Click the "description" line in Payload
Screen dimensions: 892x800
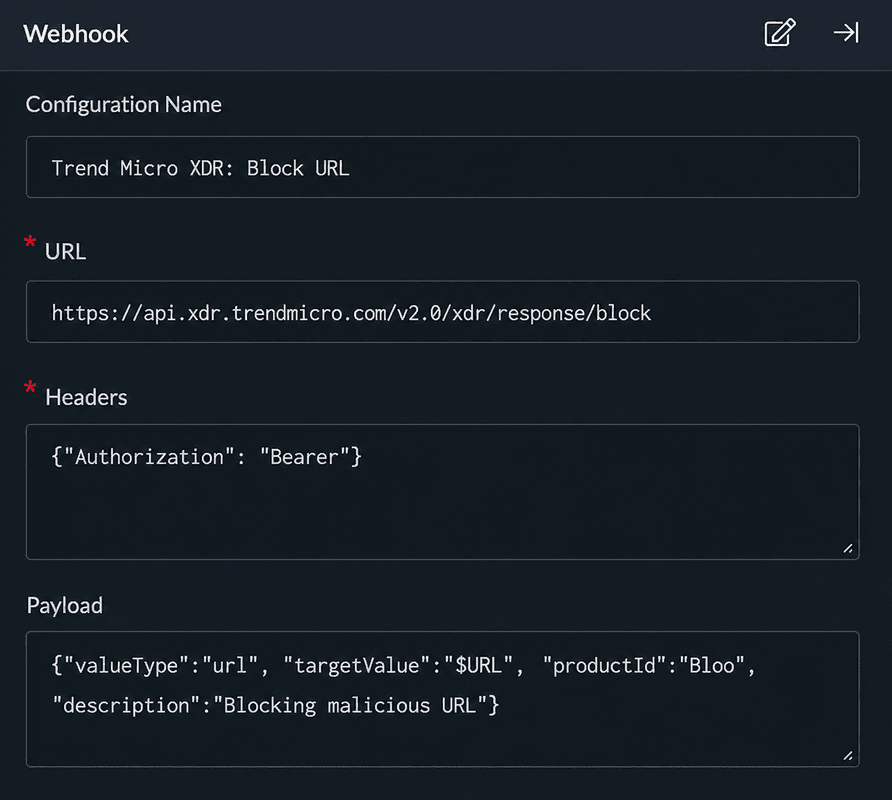click(275, 706)
